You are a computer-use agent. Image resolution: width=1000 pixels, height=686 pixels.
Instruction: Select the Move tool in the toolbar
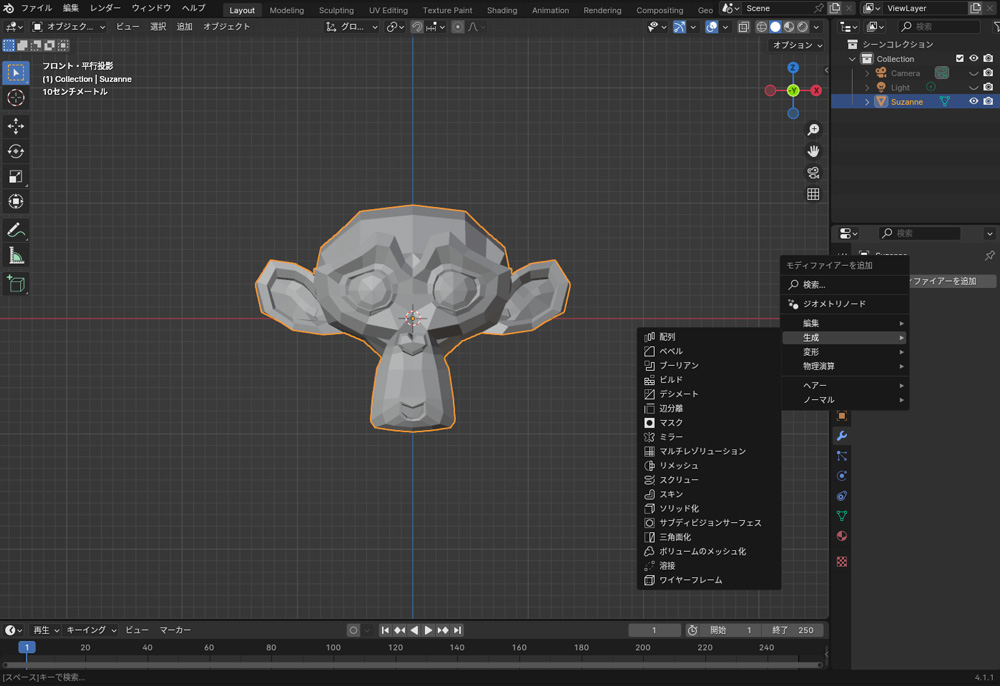[x=16, y=126]
